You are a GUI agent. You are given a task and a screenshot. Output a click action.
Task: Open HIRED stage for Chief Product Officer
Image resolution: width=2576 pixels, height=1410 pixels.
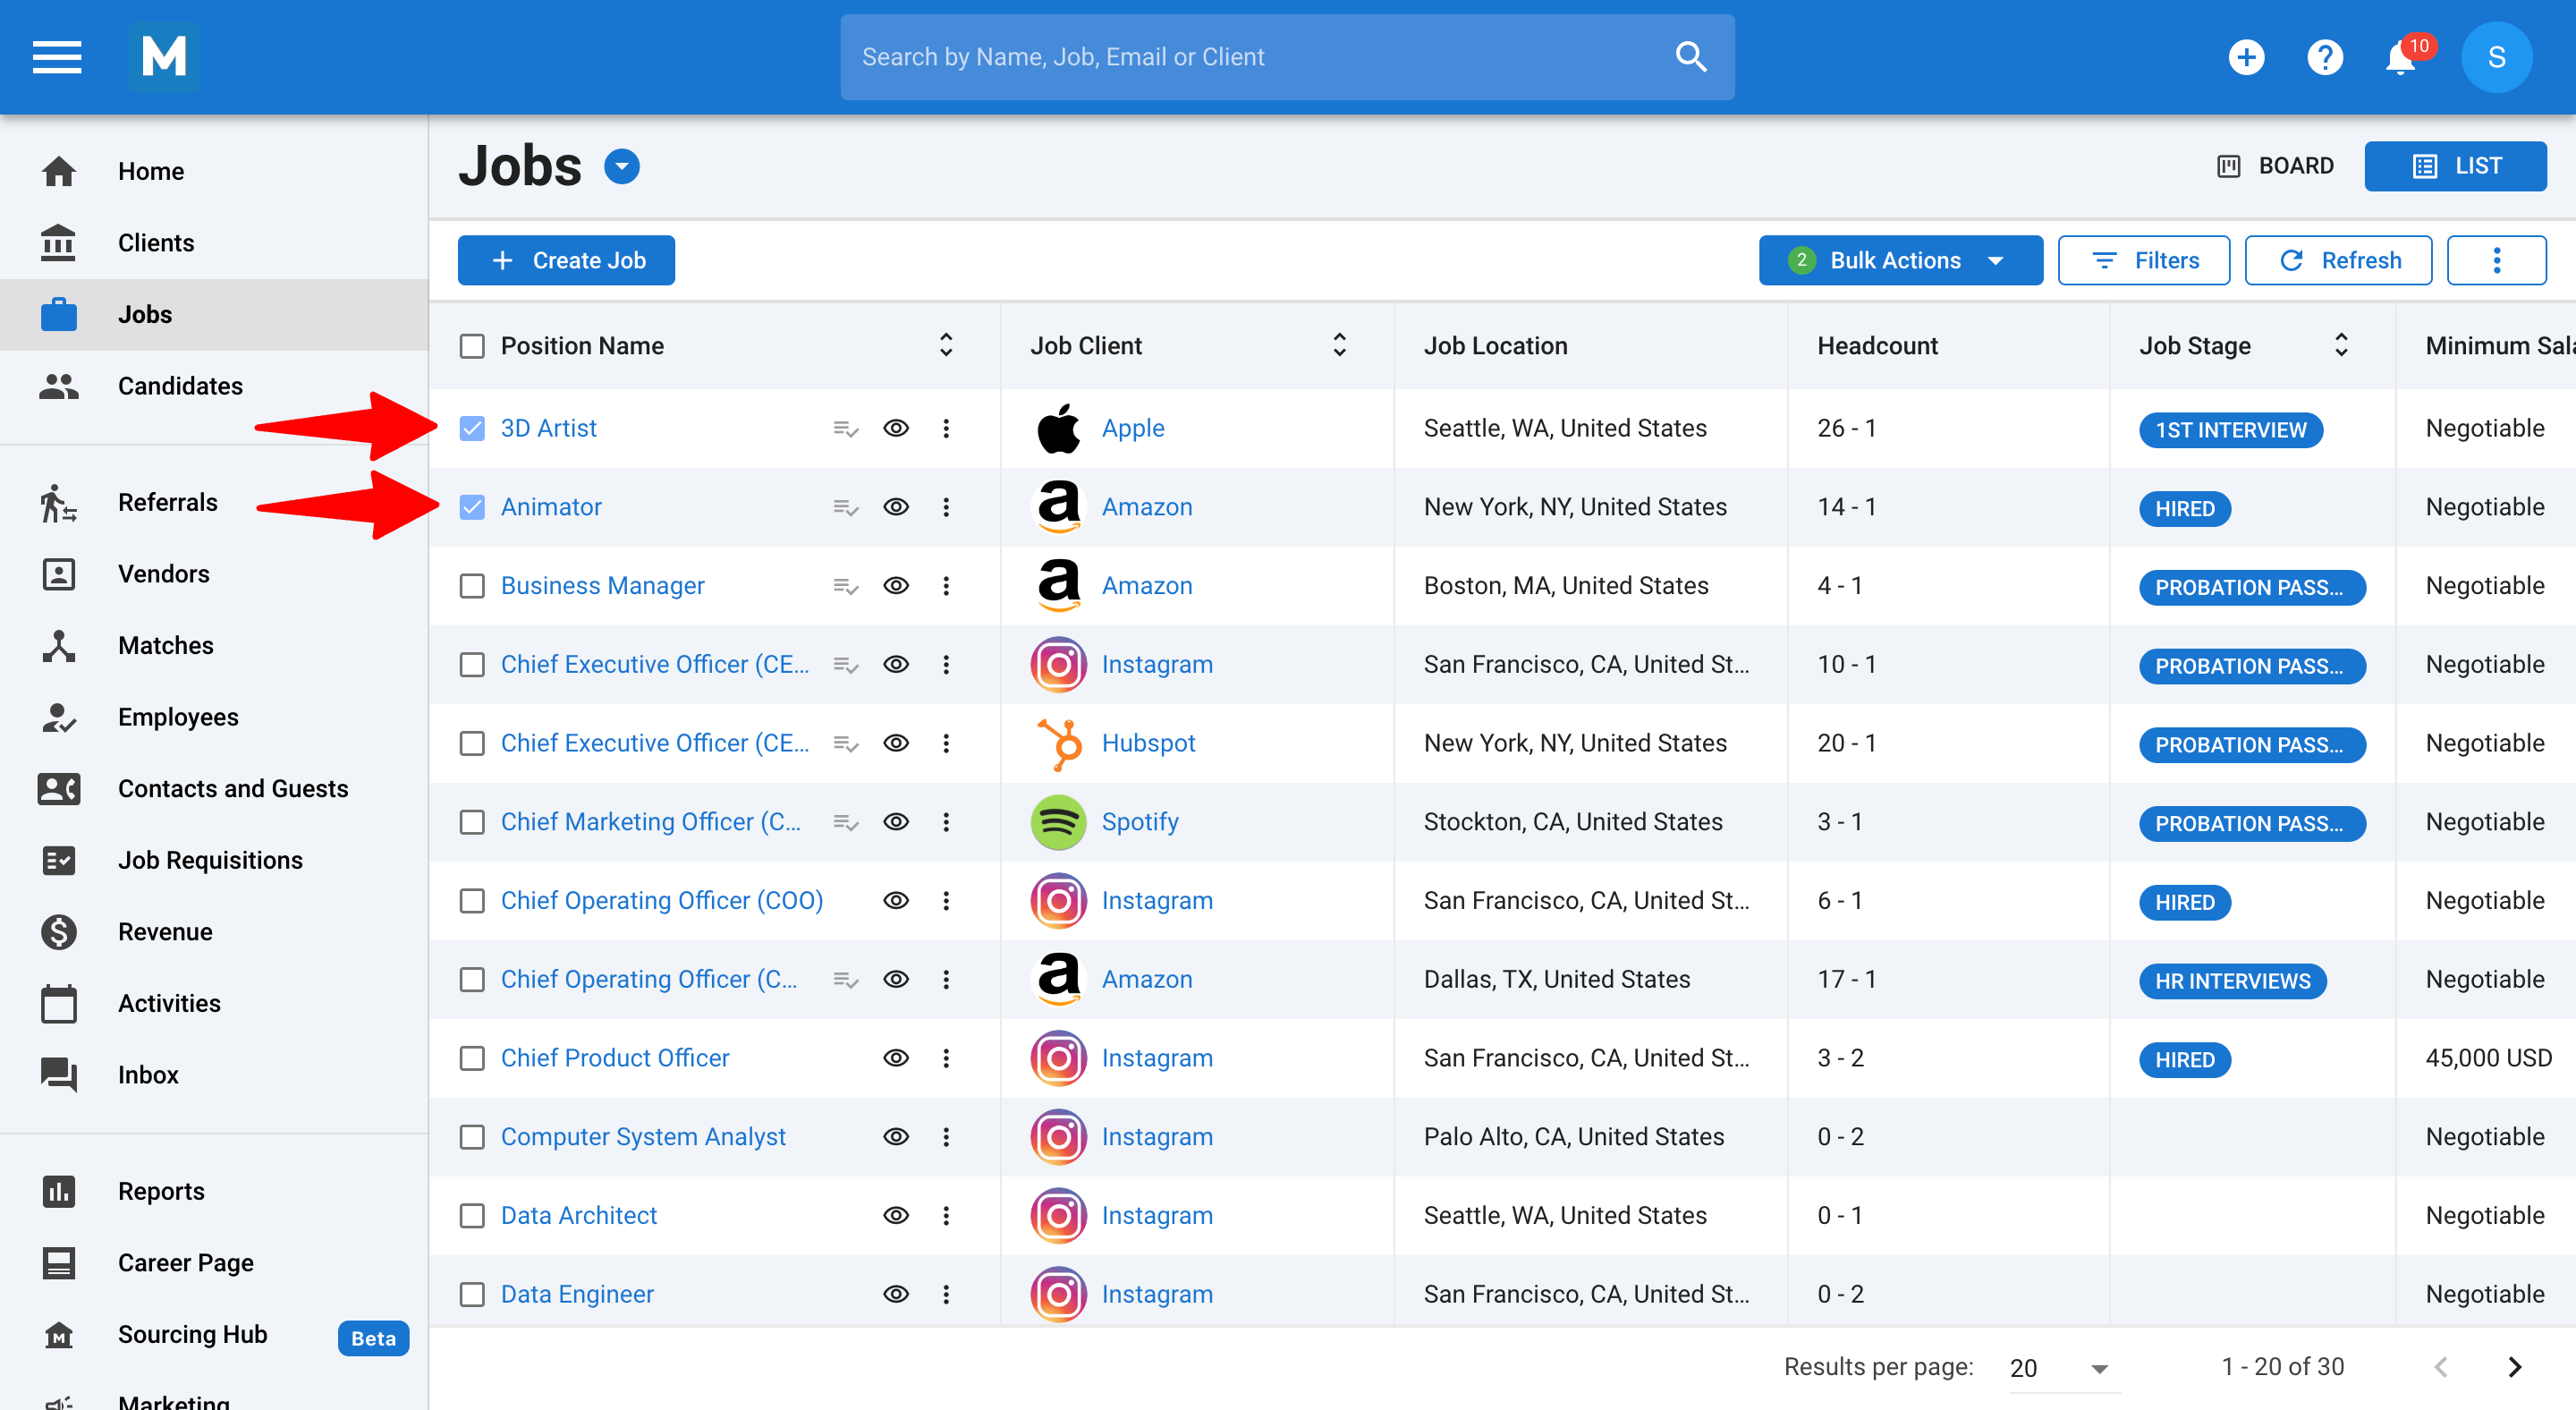click(x=2184, y=1060)
